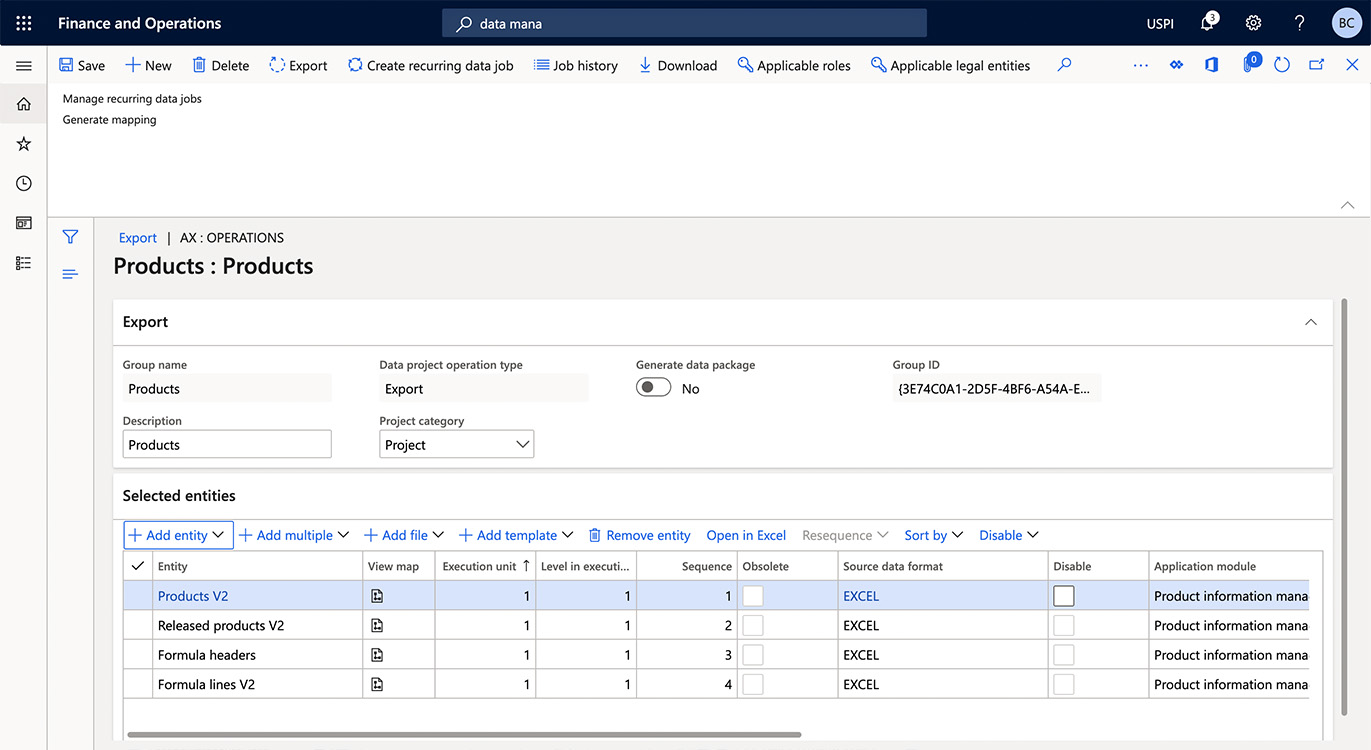Open in Microsoft Office icon
This screenshot has height=750, width=1371.
click(1211, 65)
